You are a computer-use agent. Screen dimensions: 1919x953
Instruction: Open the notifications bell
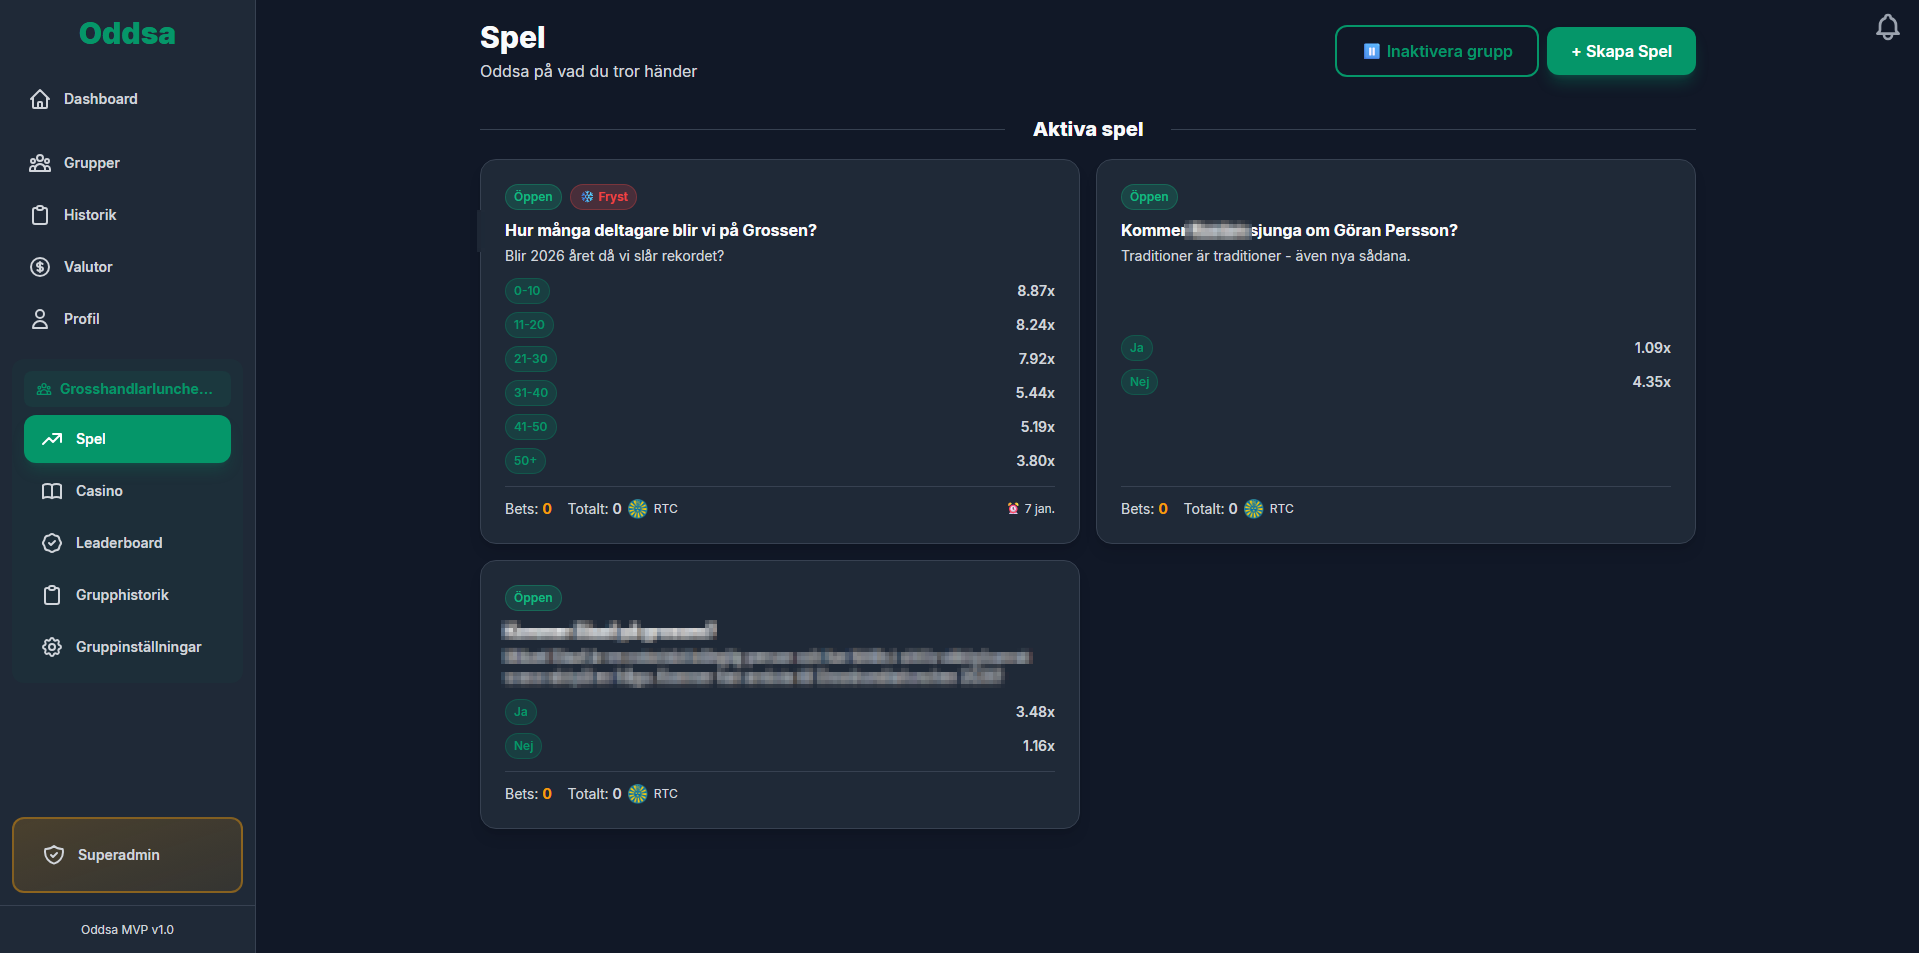point(1887,27)
